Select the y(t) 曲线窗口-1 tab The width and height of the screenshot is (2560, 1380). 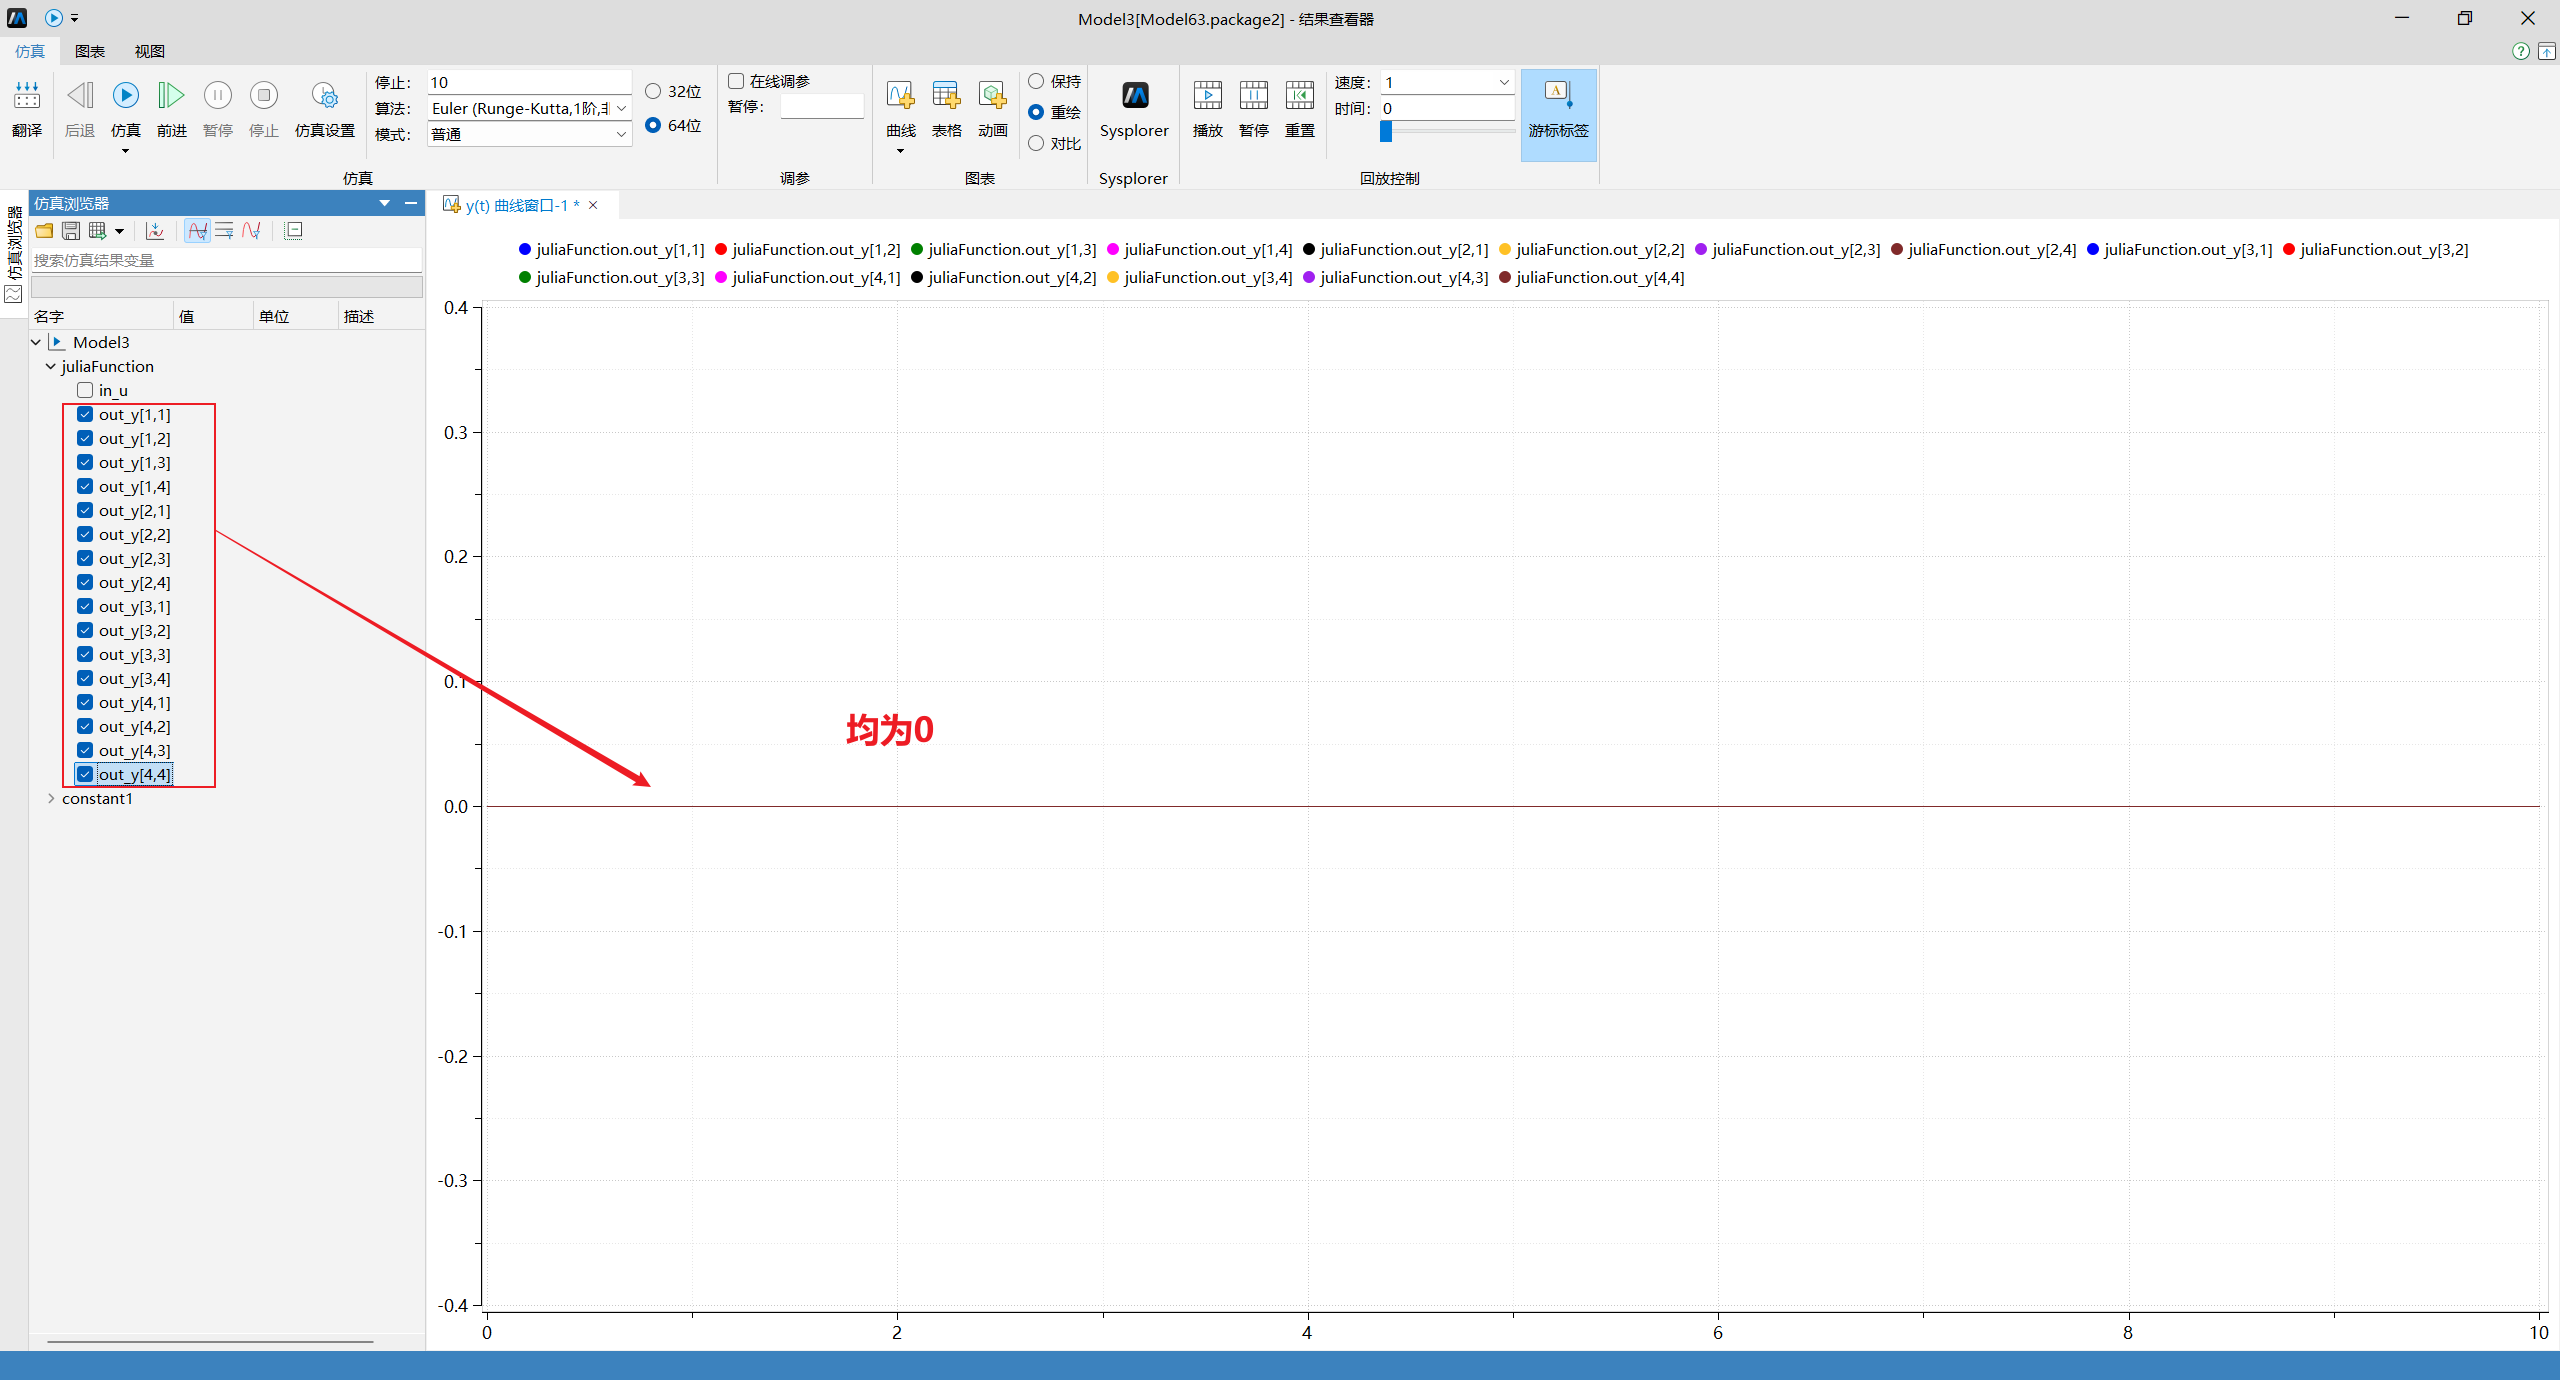523,205
